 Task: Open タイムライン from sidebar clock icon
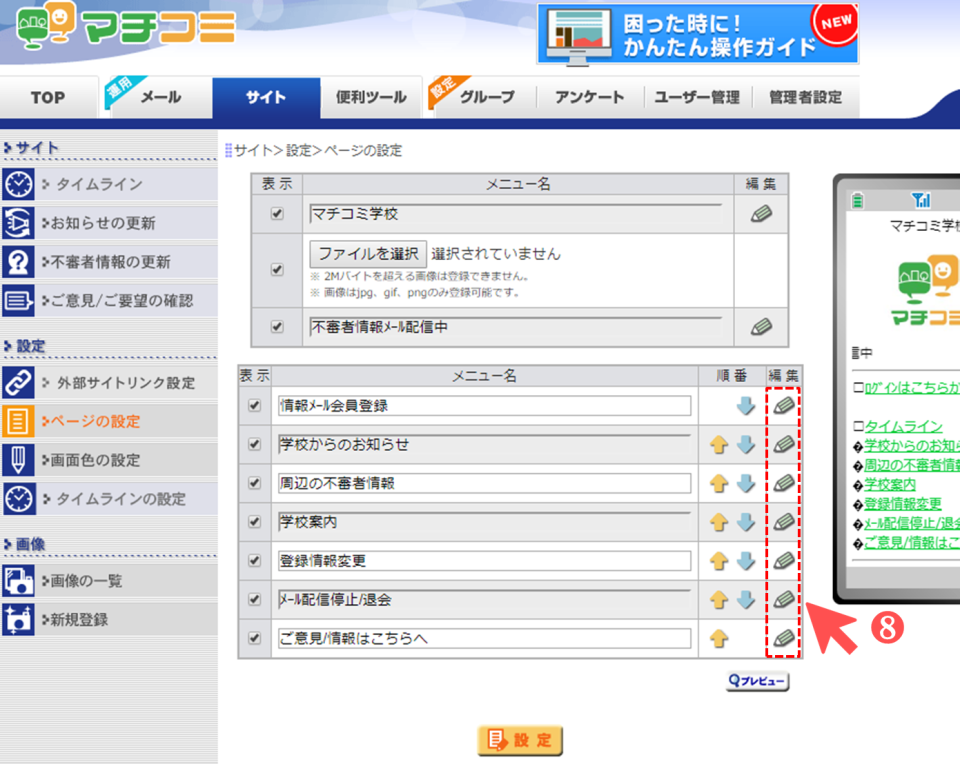click(18, 185)
